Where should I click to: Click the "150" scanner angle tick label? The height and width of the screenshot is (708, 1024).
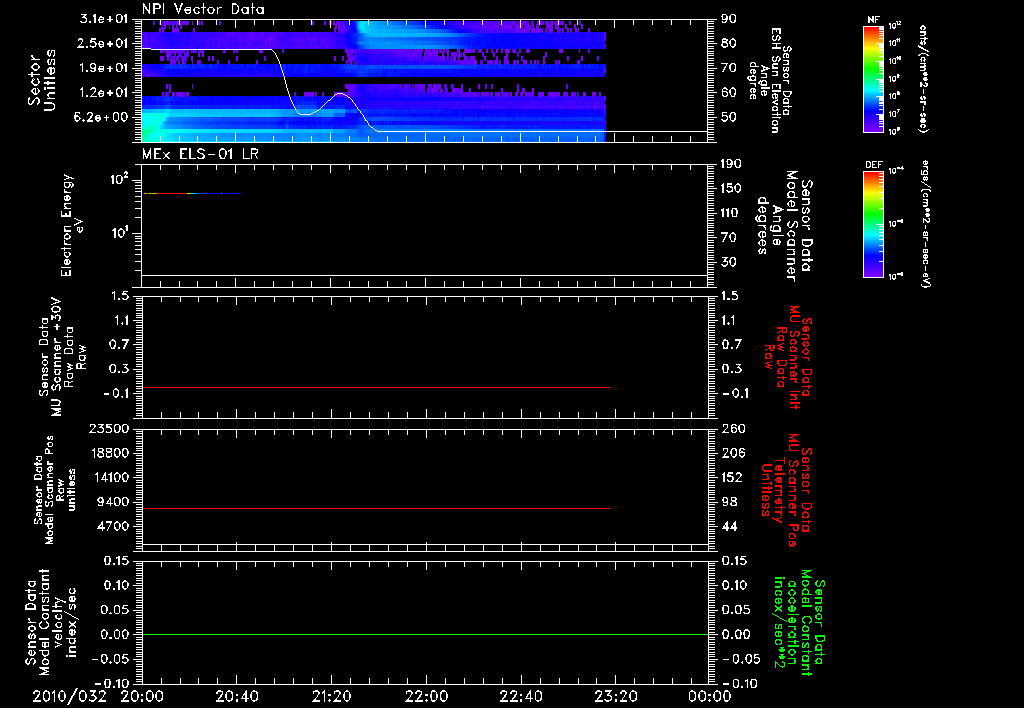731,188
